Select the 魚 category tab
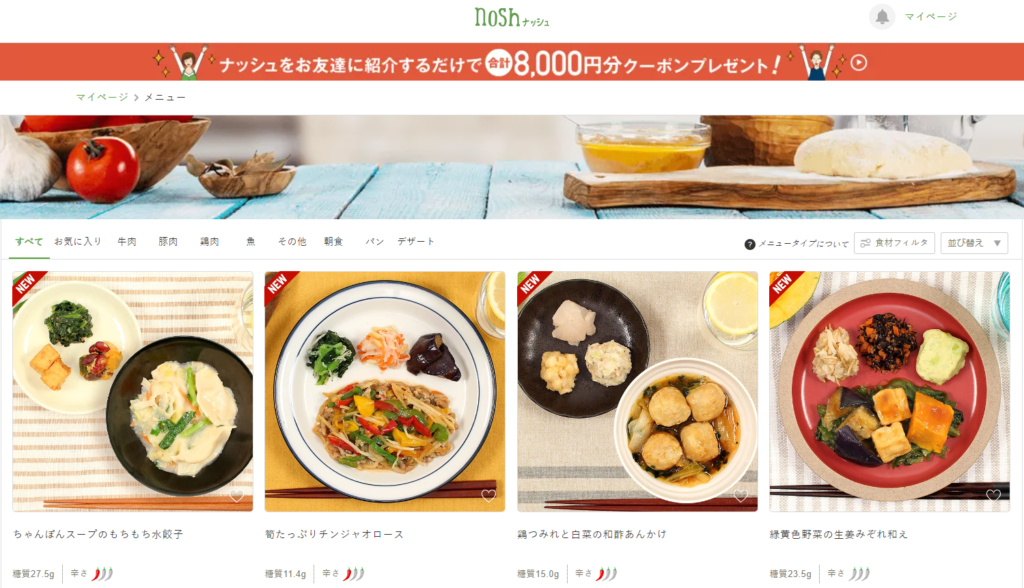1024x588 pixels. [251, 241]
